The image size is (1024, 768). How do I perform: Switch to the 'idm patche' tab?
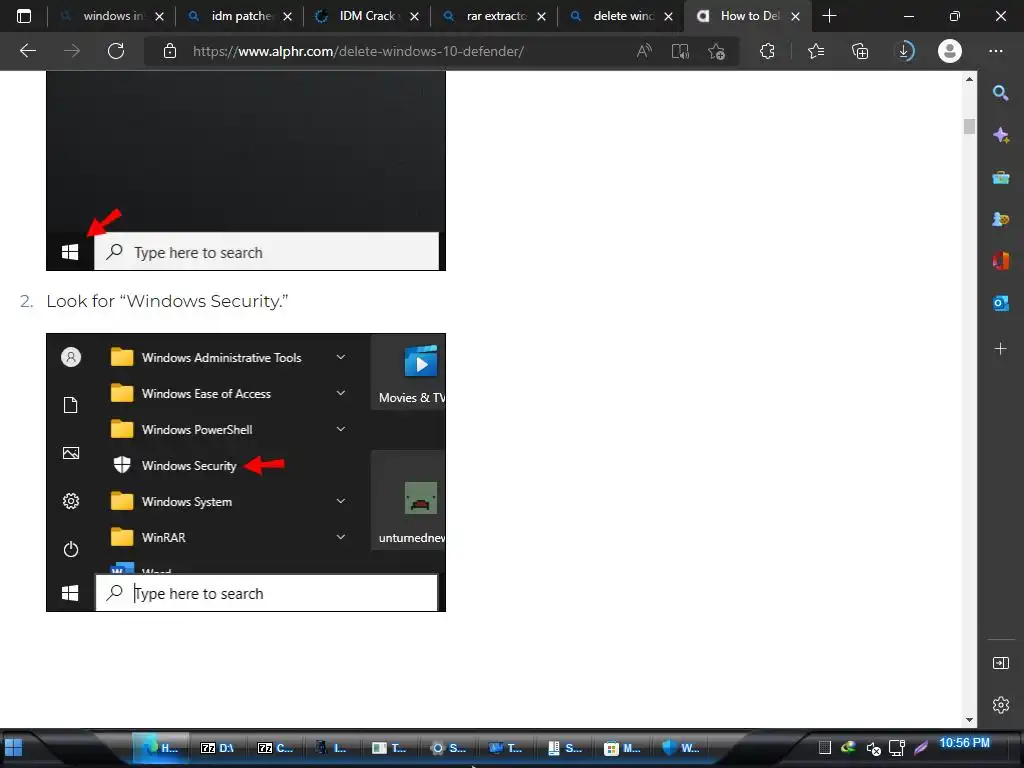point(240,16)
